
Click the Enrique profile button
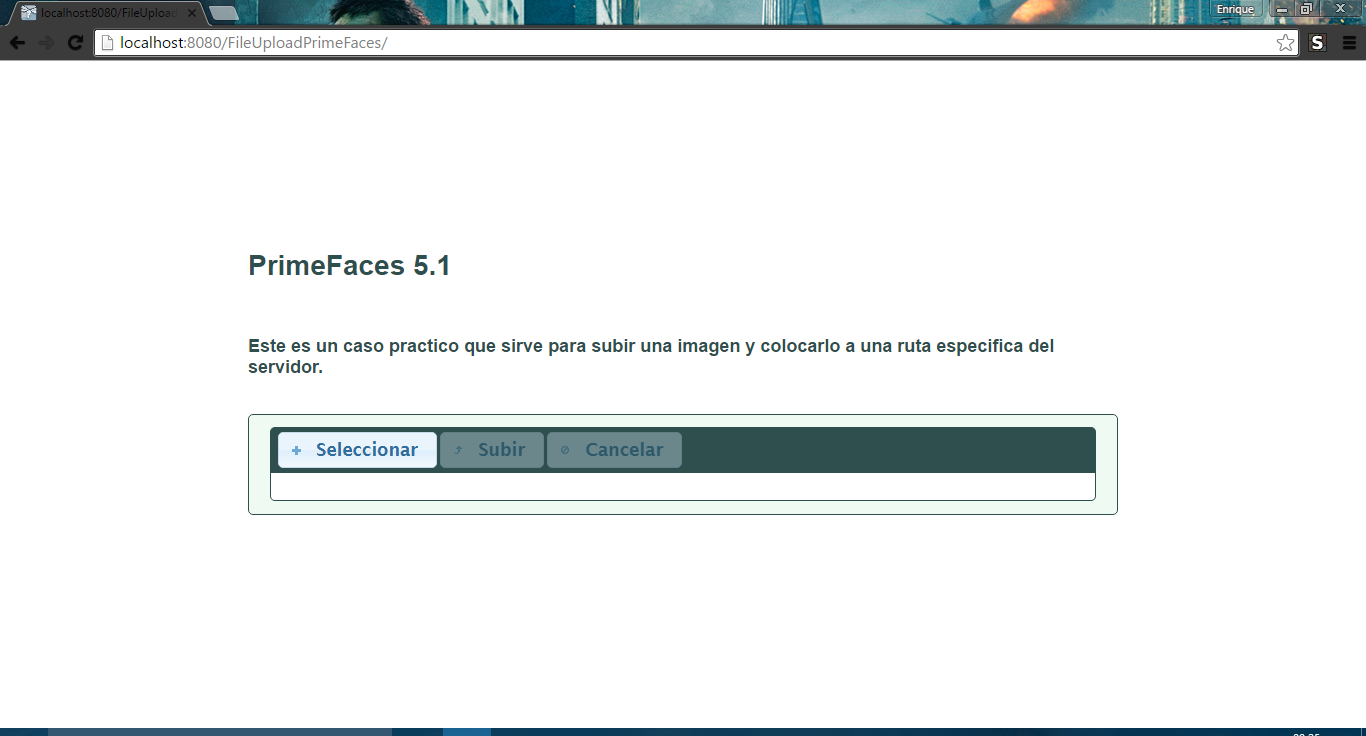pyautogui.click(x=1235, y=9)
